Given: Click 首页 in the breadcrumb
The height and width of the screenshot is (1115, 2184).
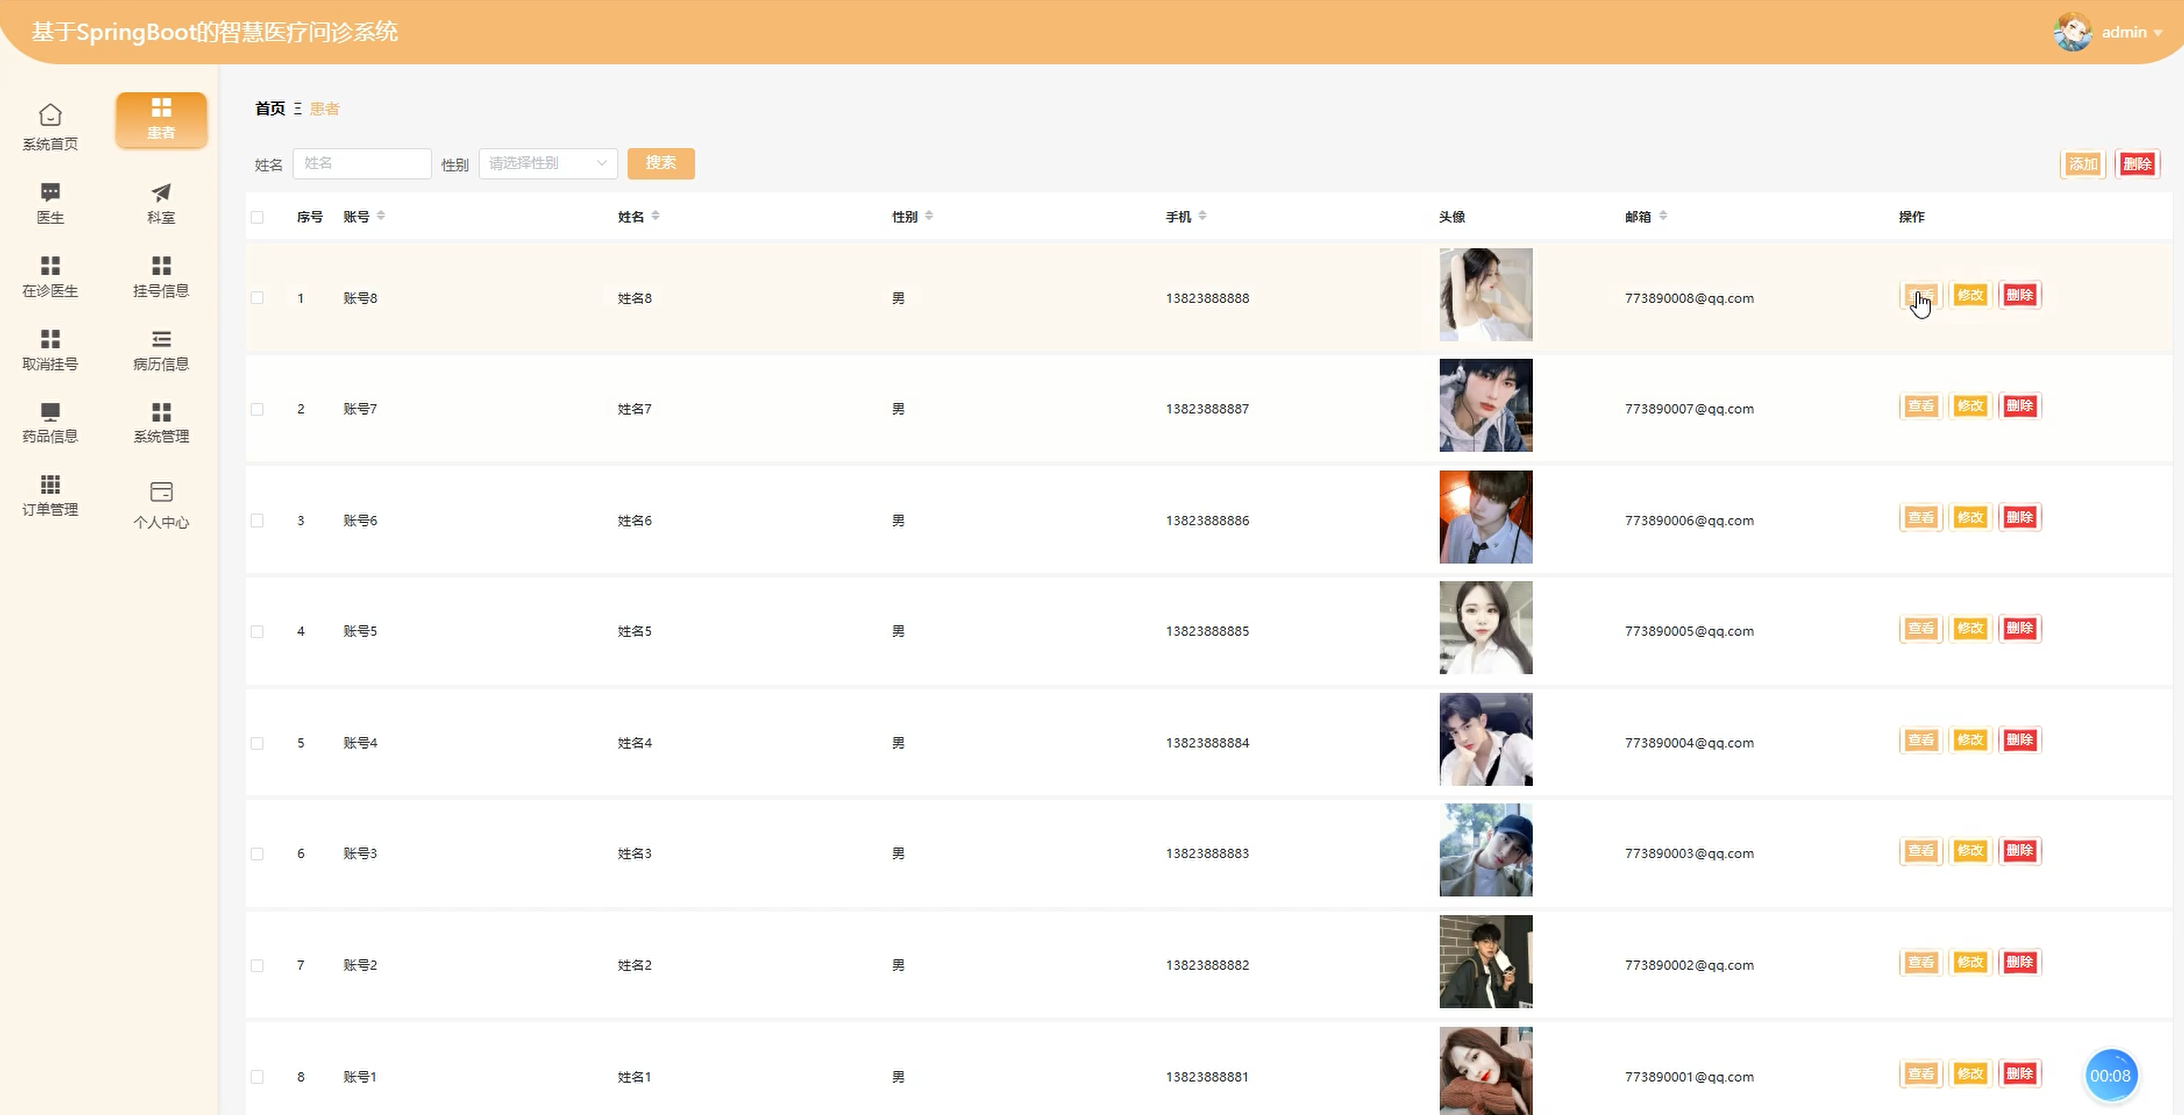Looking at the screenshot, I should [270, 108].
